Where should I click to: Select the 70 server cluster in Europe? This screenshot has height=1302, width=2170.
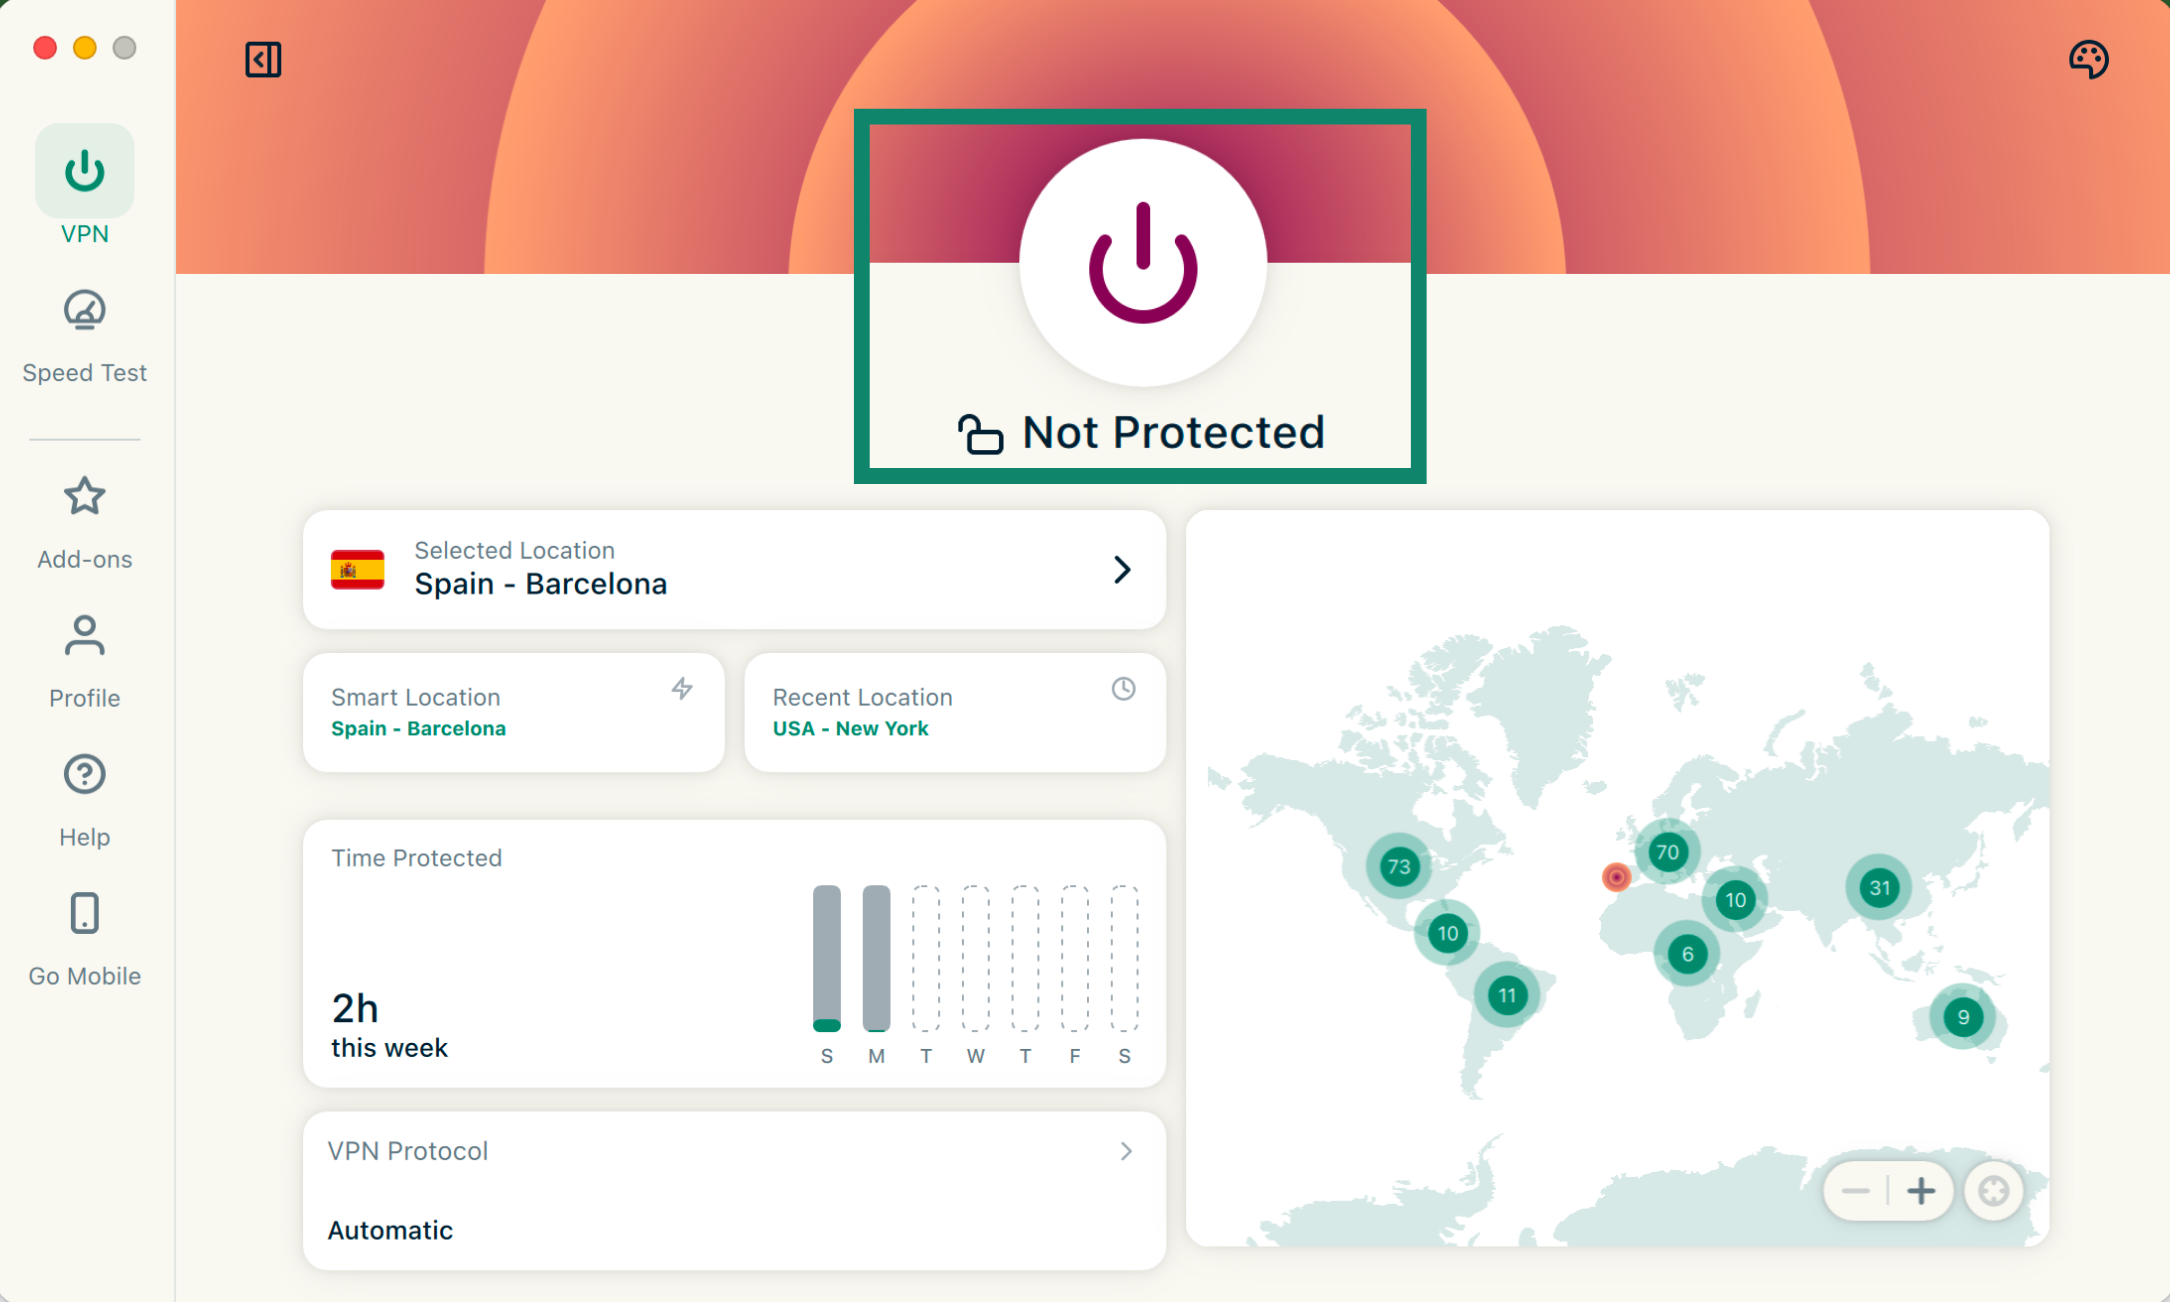tap(1667, 852)
